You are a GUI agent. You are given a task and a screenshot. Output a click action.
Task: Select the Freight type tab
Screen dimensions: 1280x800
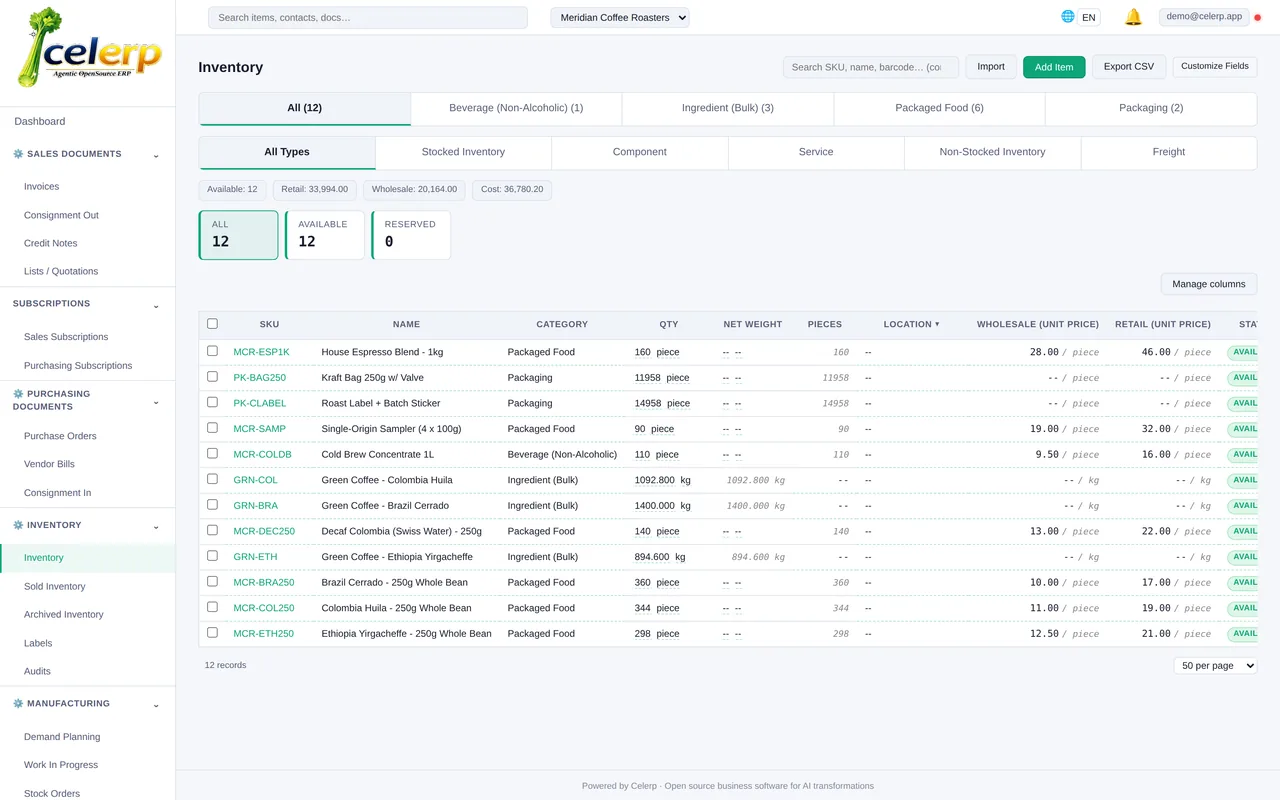1169,152
